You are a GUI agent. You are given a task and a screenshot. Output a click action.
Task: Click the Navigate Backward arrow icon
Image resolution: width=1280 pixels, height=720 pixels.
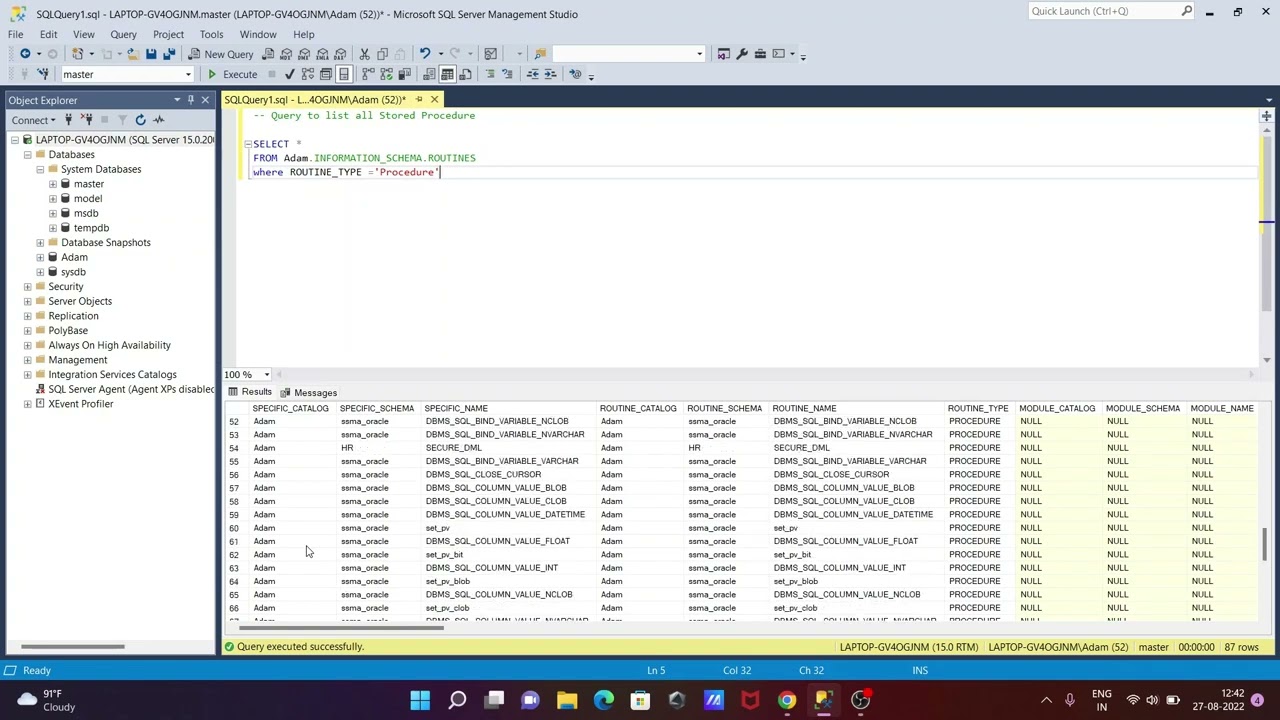pyautogui.click(x=24, y=54)
